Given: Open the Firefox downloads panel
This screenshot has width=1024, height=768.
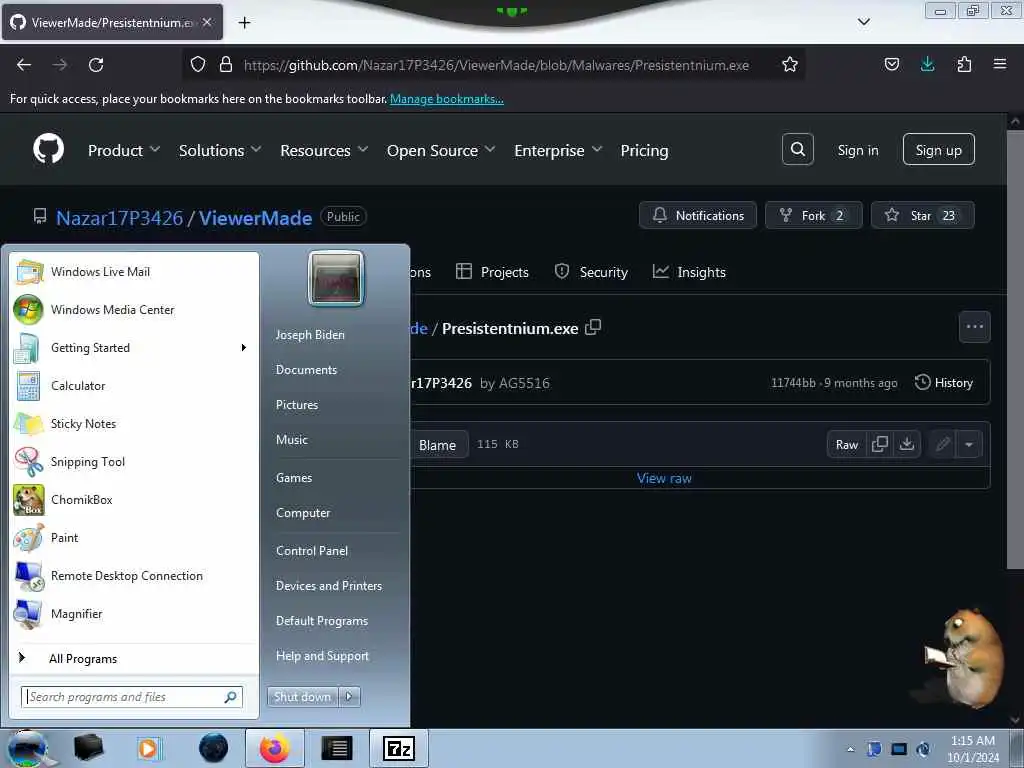Looking at the screenshot, I should tap(927, 64).
